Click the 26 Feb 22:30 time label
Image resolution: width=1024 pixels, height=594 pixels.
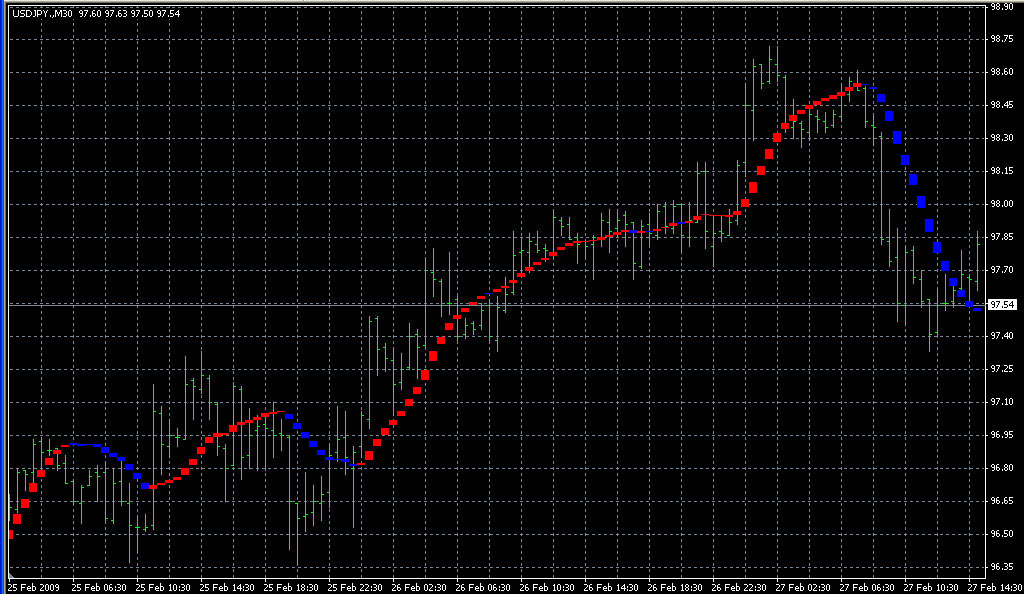739,587
